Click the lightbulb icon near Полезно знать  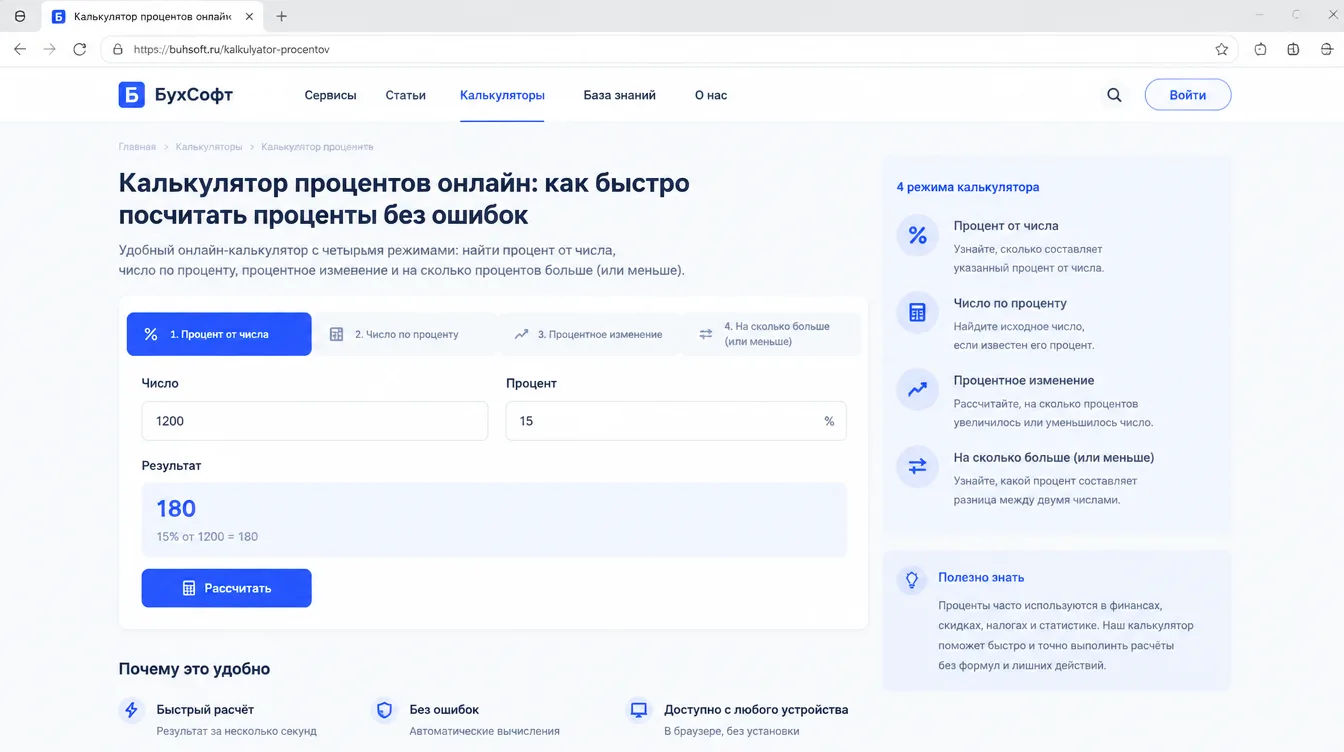(912, 579)
